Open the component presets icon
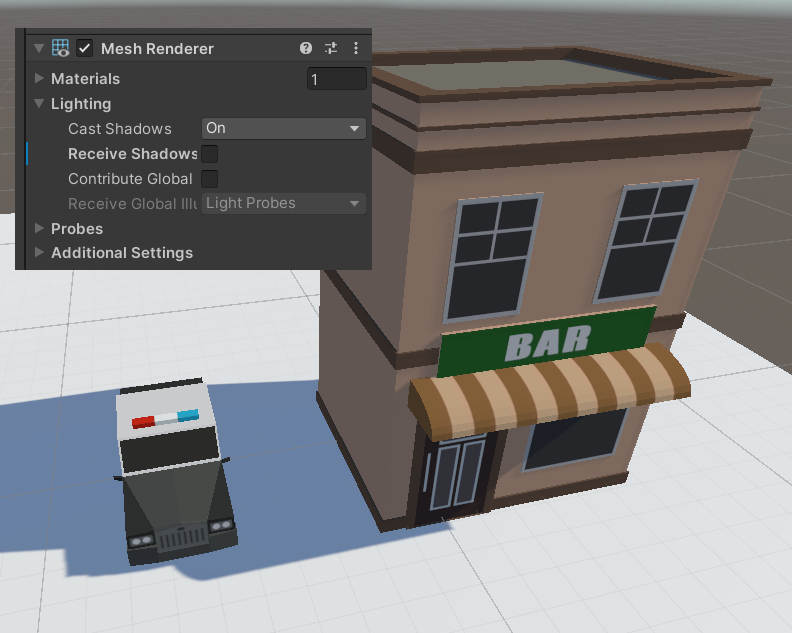 [331, 48]
